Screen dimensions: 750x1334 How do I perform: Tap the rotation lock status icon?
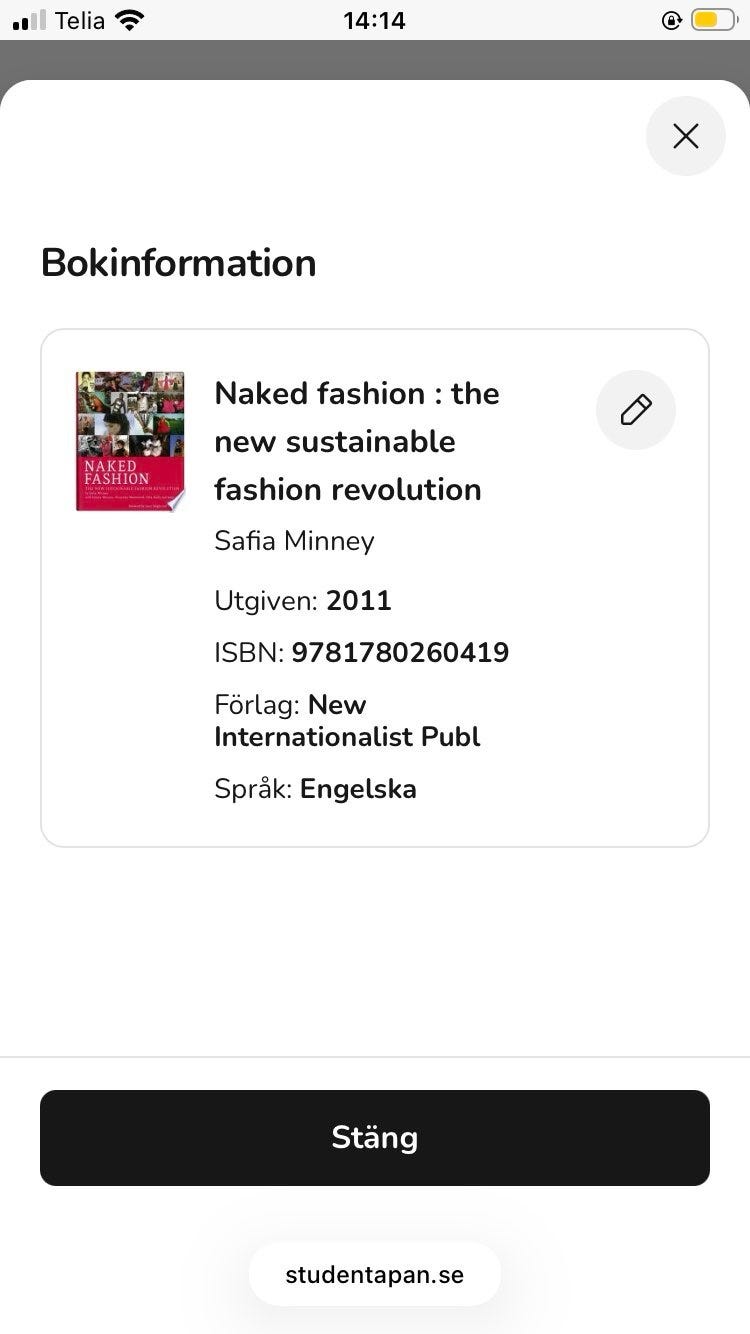point(672,20)
